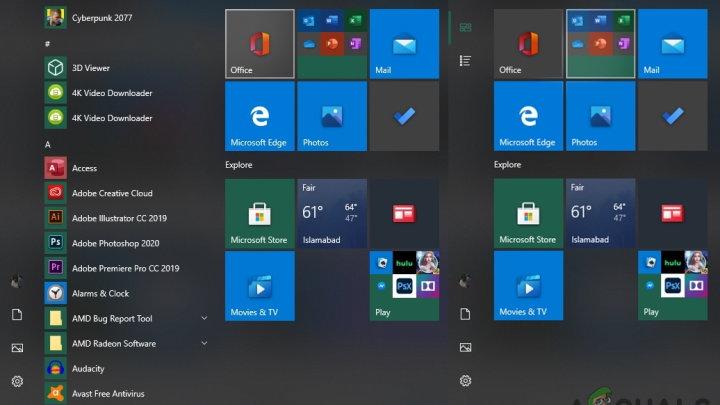The width and height of the screenshot is (720, 405).
Task: Open Dolby app in Play folder of tiles-only menu
Action: 696,286
